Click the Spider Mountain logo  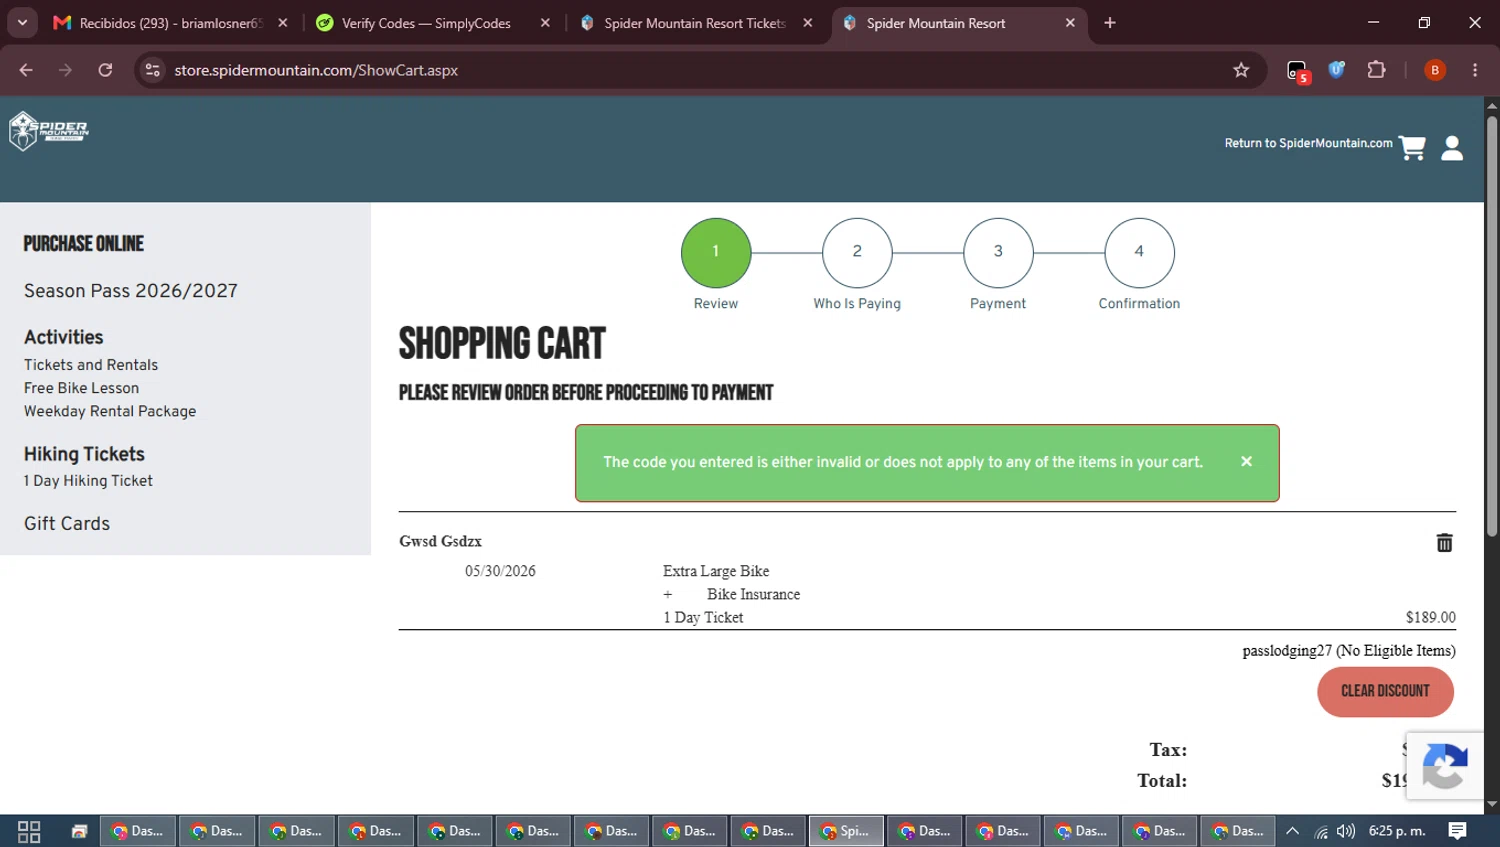point(49,131)
